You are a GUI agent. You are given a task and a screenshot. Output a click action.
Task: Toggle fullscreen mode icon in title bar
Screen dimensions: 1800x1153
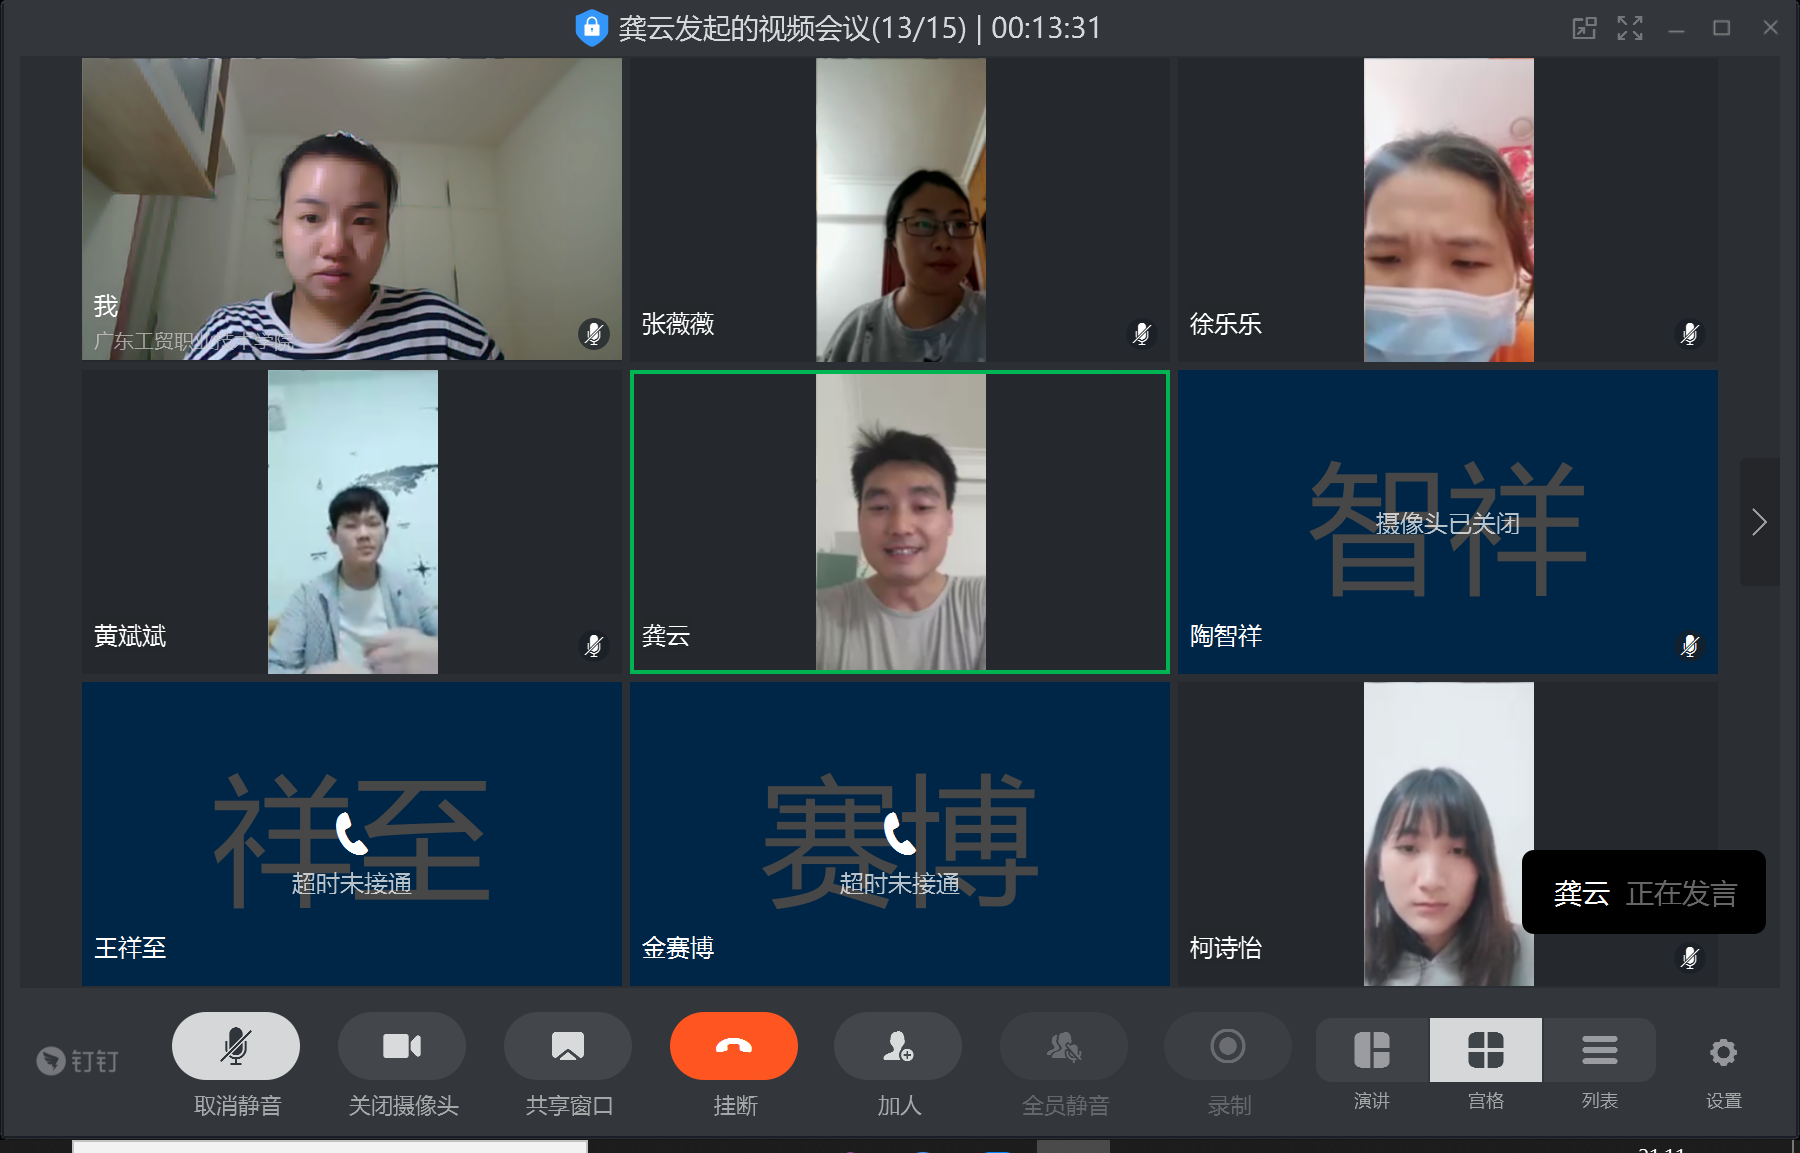coord(1630,28)
